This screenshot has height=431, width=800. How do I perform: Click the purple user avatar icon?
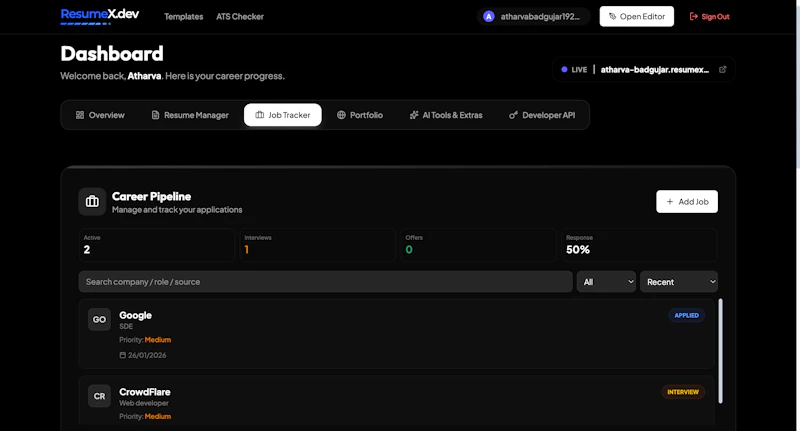tap(489, 16)
